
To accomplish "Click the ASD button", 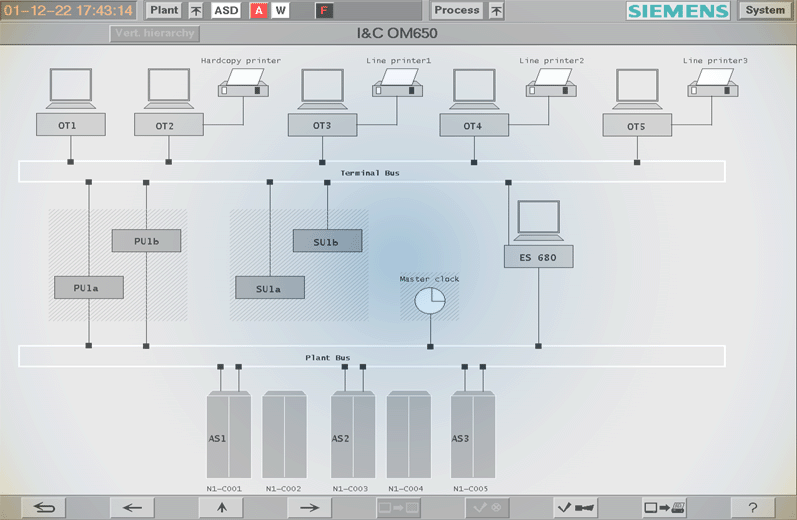I will (226, 11).
